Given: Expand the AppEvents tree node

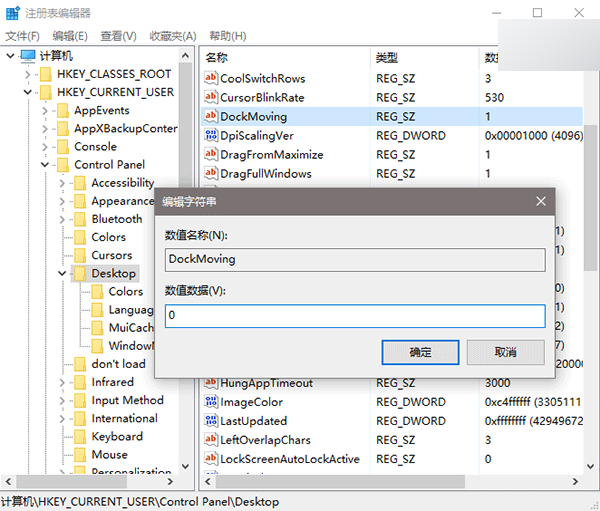Looking at the screenshot, I should (x=45, y=110).
